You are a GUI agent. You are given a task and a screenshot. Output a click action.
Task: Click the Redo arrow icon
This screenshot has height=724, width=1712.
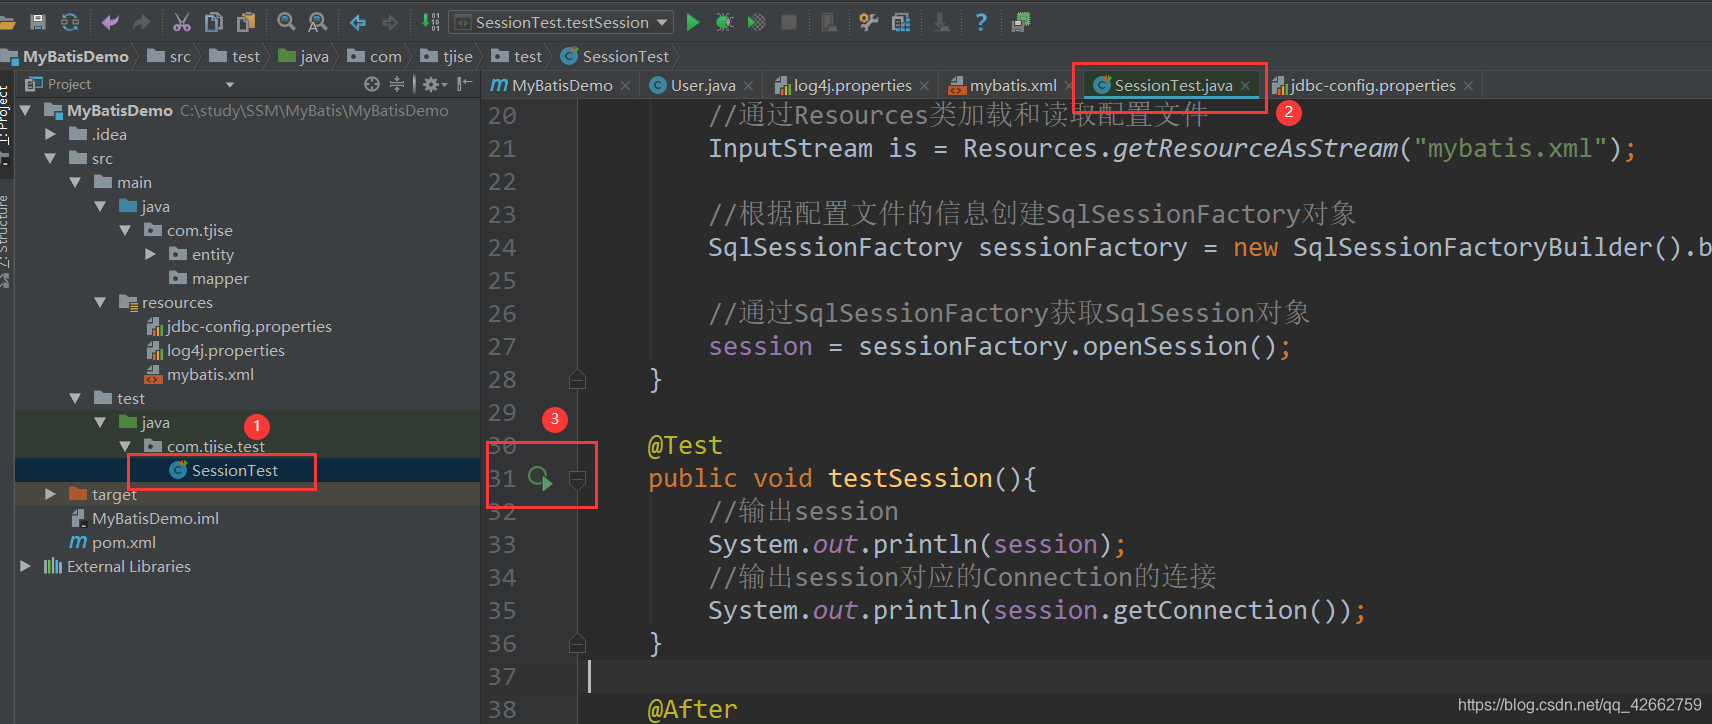point(142,22)
